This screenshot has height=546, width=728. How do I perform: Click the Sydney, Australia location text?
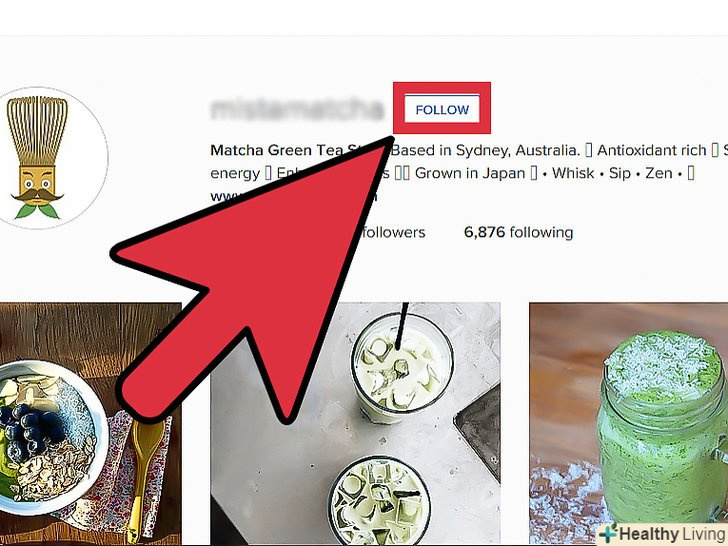pyautogui.click(x=518, y=150)
